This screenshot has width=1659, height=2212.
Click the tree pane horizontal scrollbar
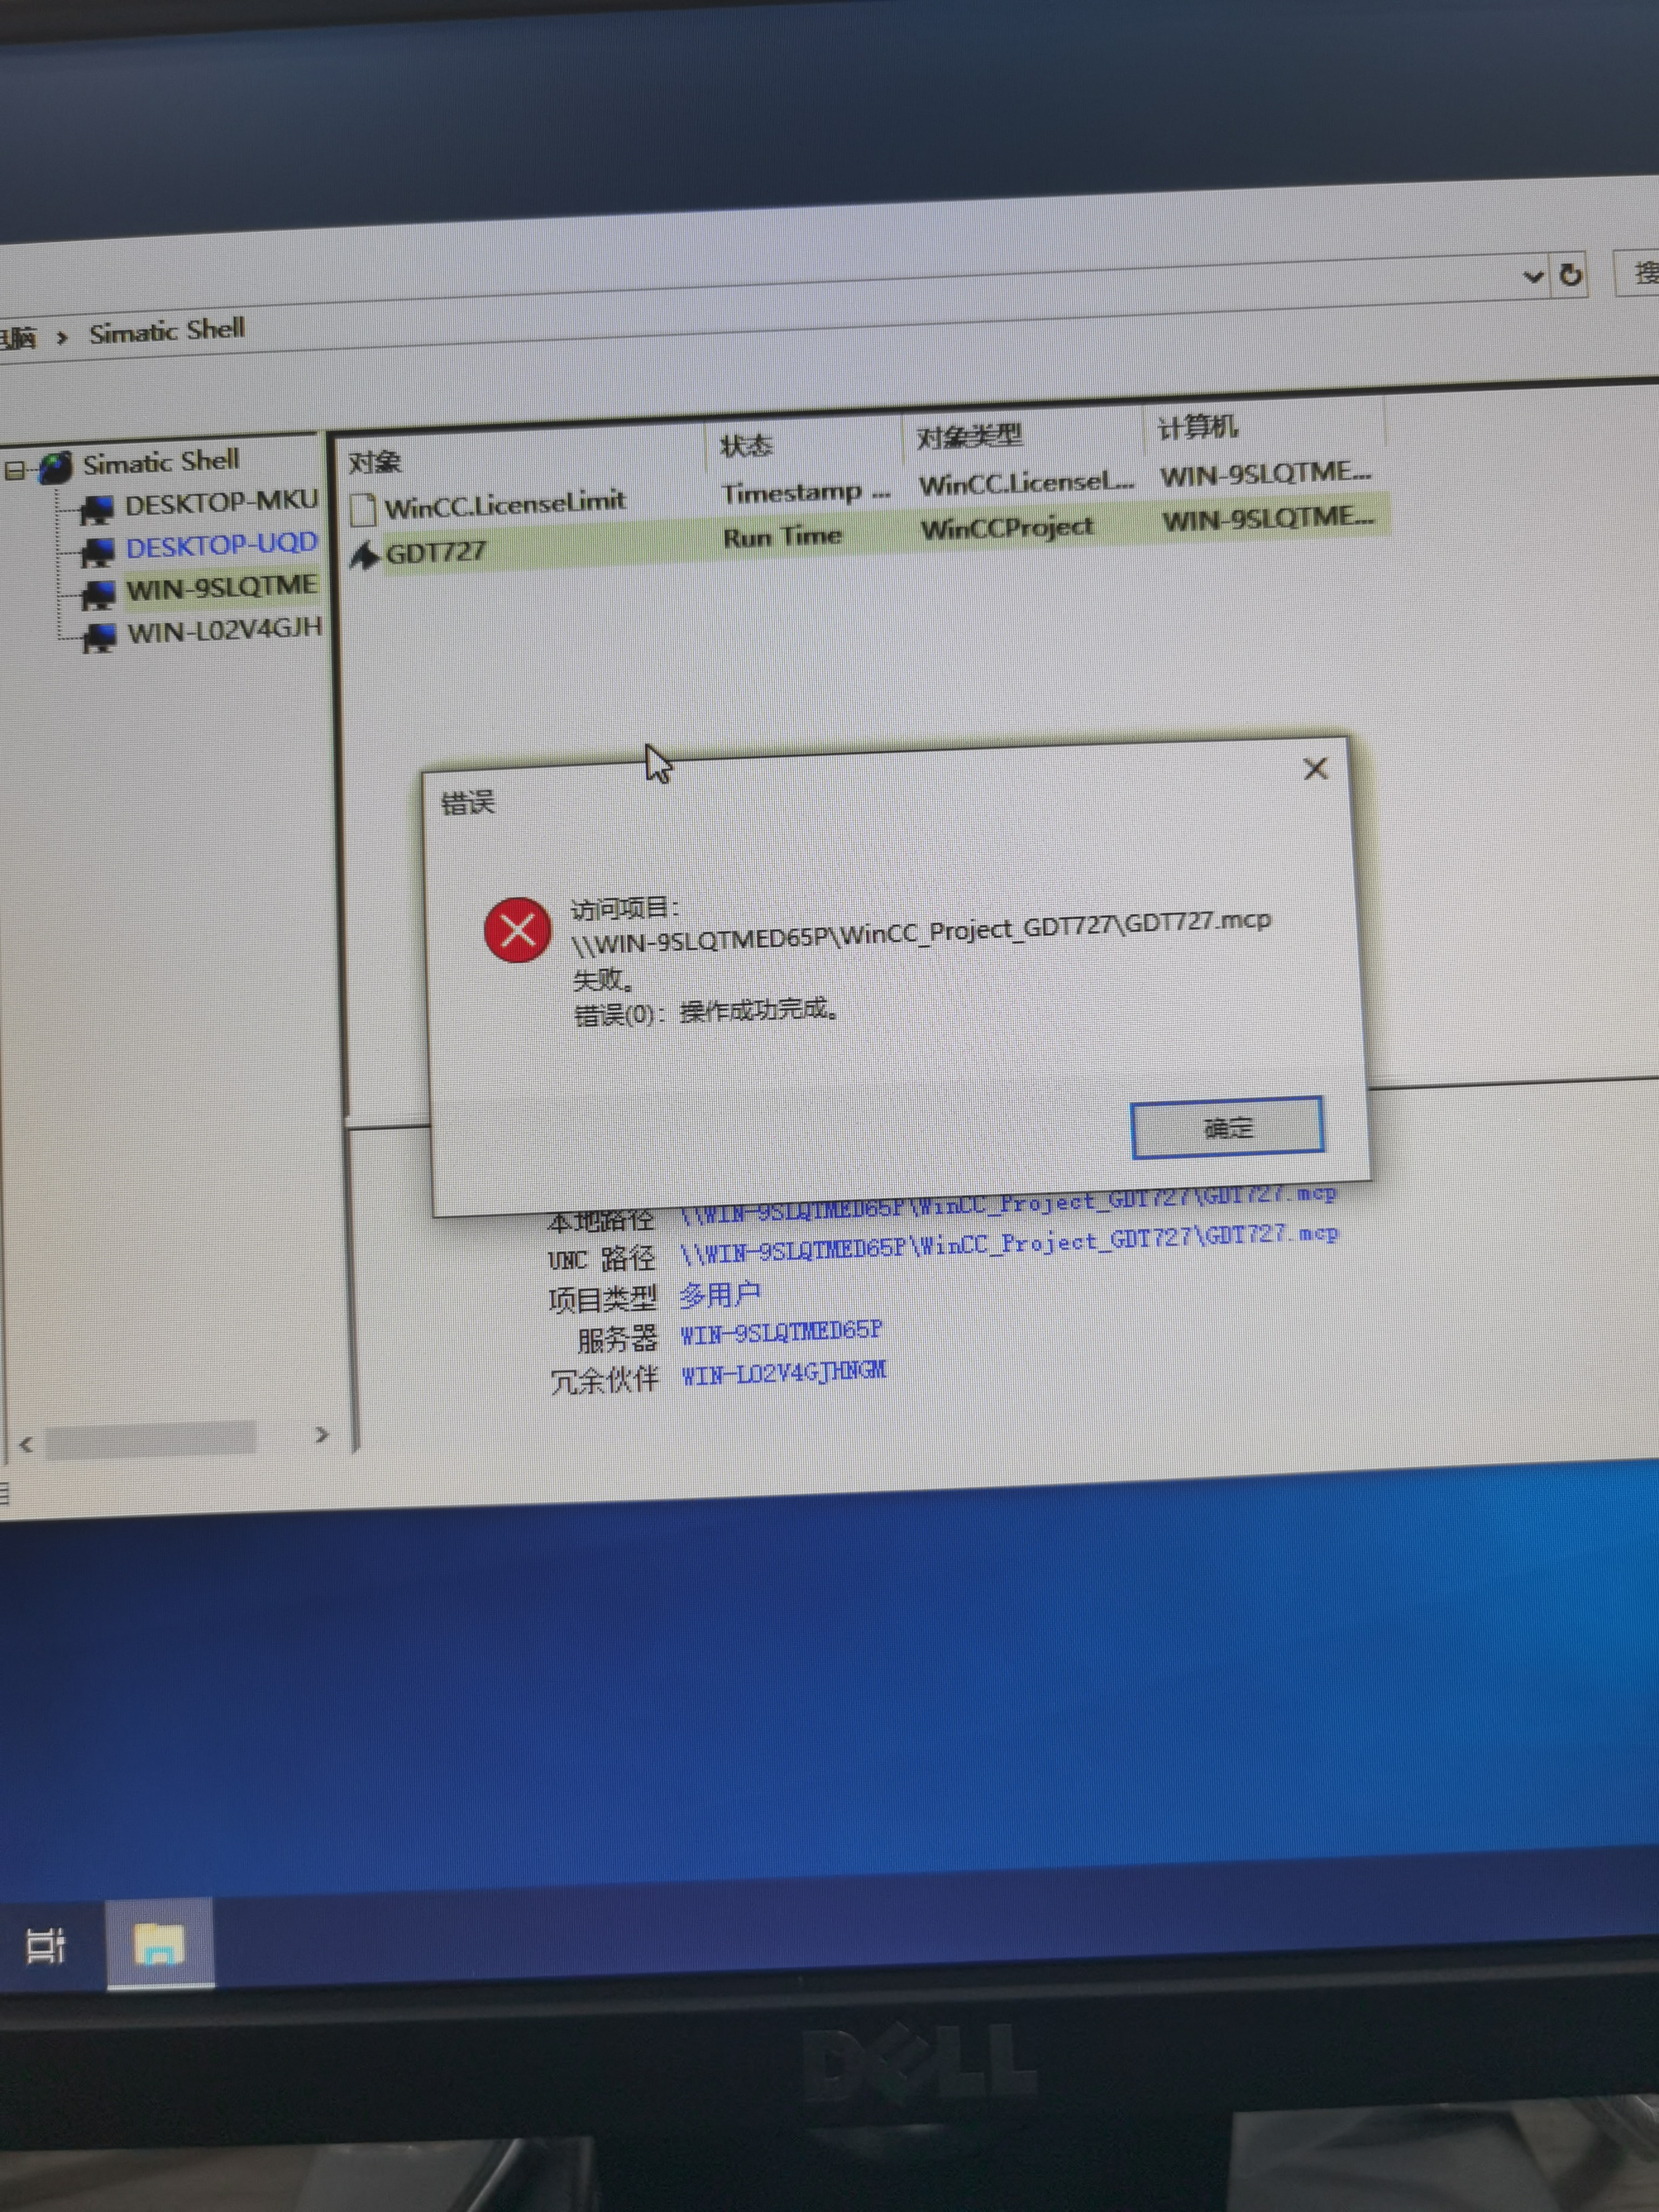150,1440
